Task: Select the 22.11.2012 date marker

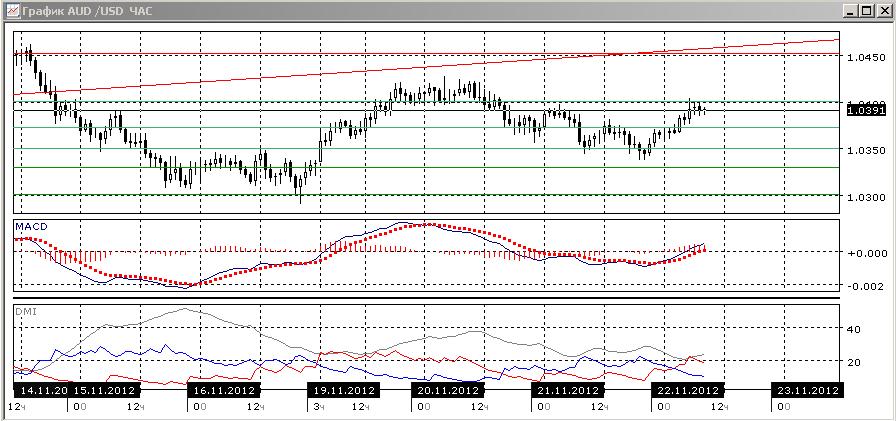Action: (x=687, y=391)
